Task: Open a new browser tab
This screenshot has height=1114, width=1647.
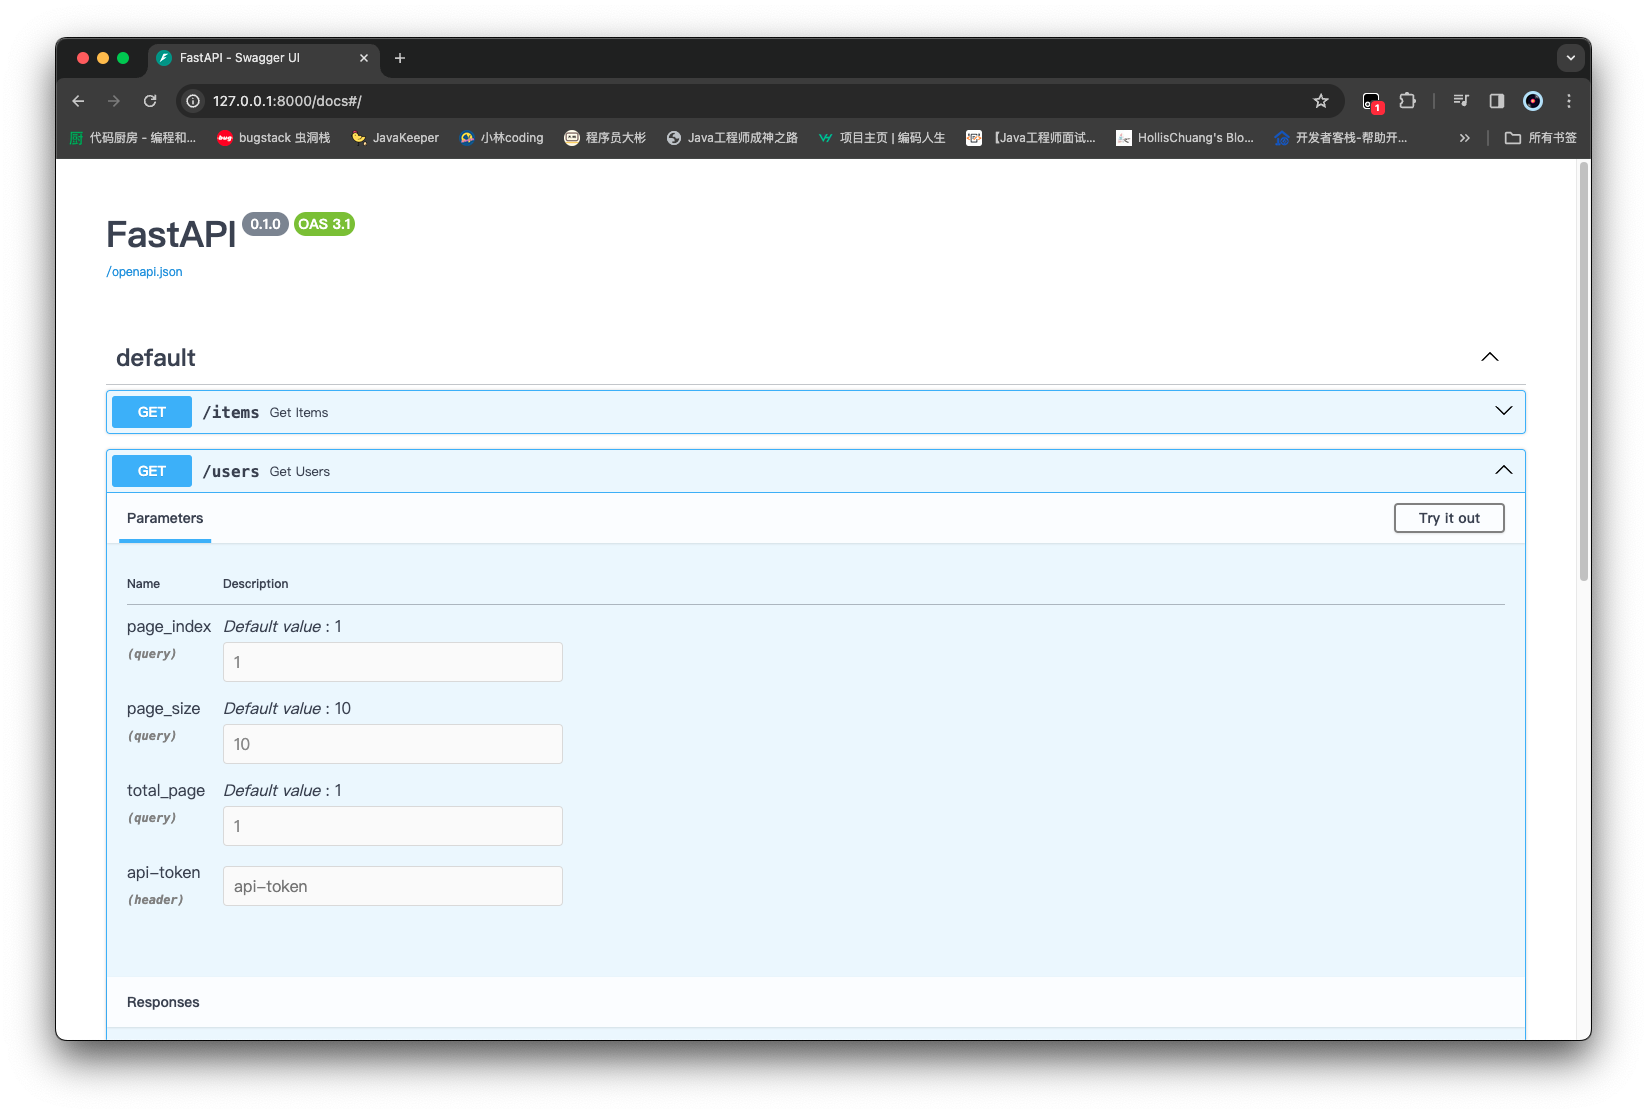Action: (400, 58)
